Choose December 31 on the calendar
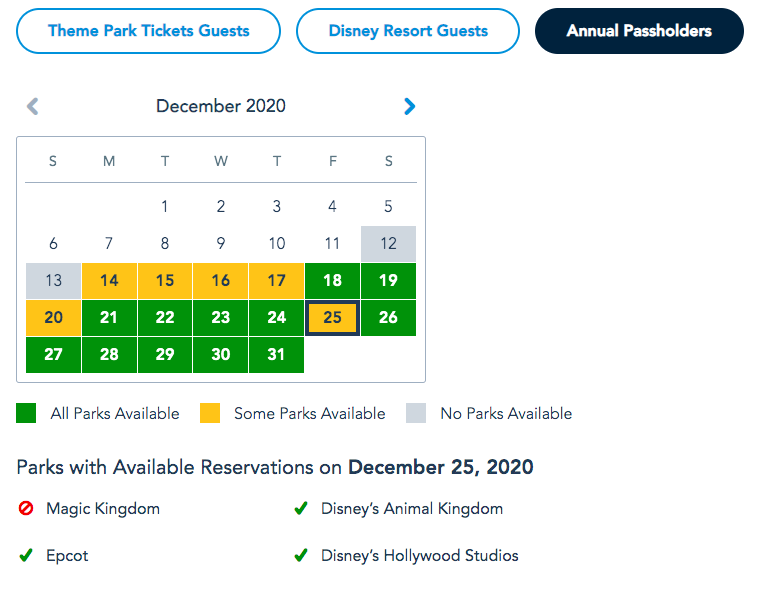The image size is (761, 593). (x=276, y=354)
